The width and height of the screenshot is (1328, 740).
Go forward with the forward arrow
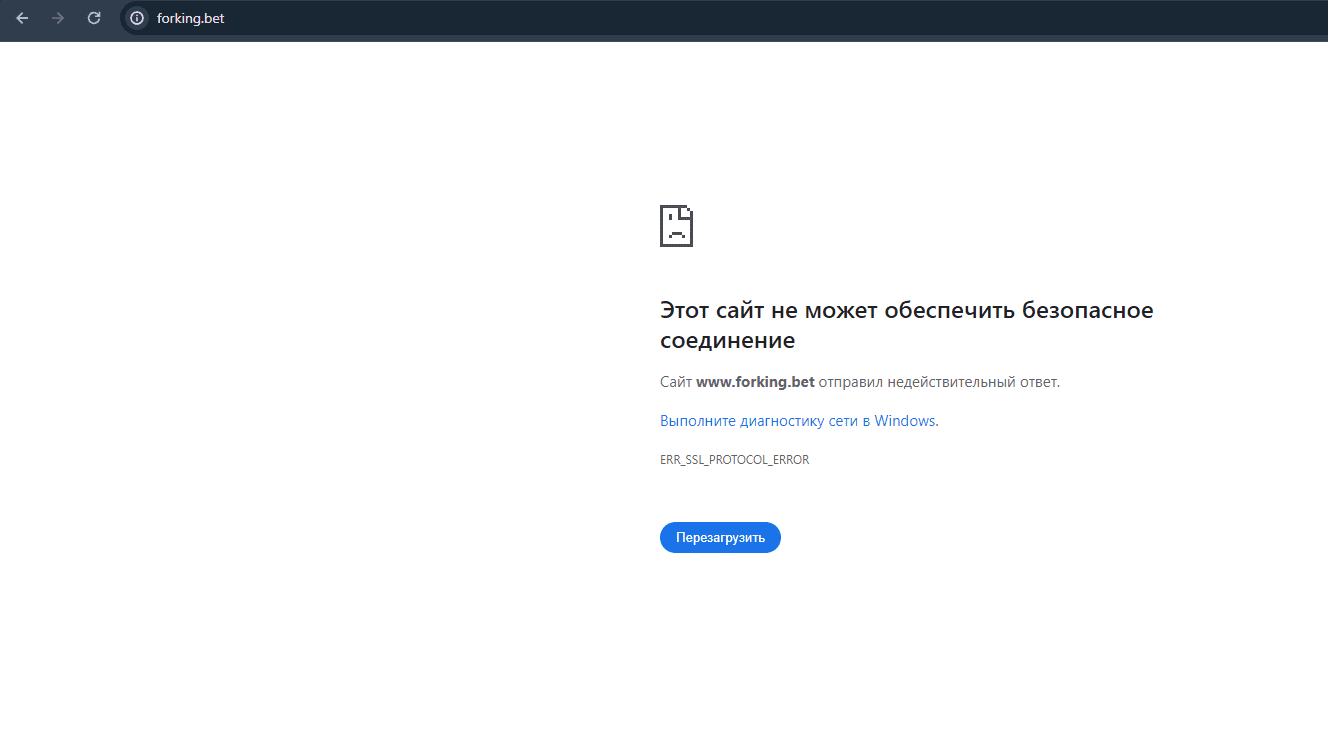click(58, 18)
